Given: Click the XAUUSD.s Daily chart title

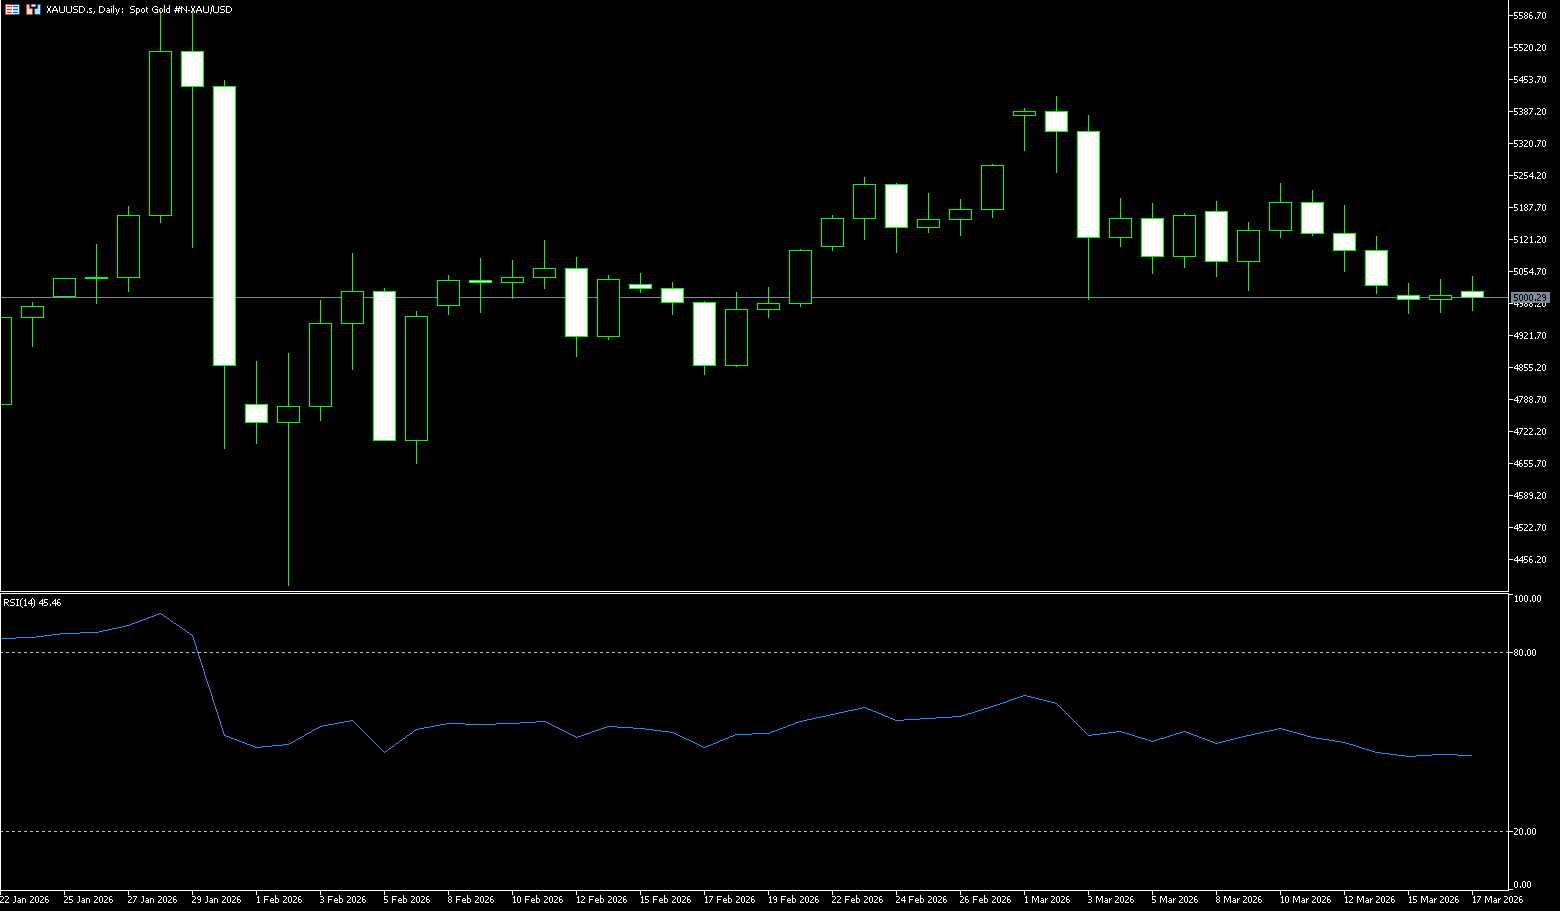Looking at the screenshot, I should 139,9.
